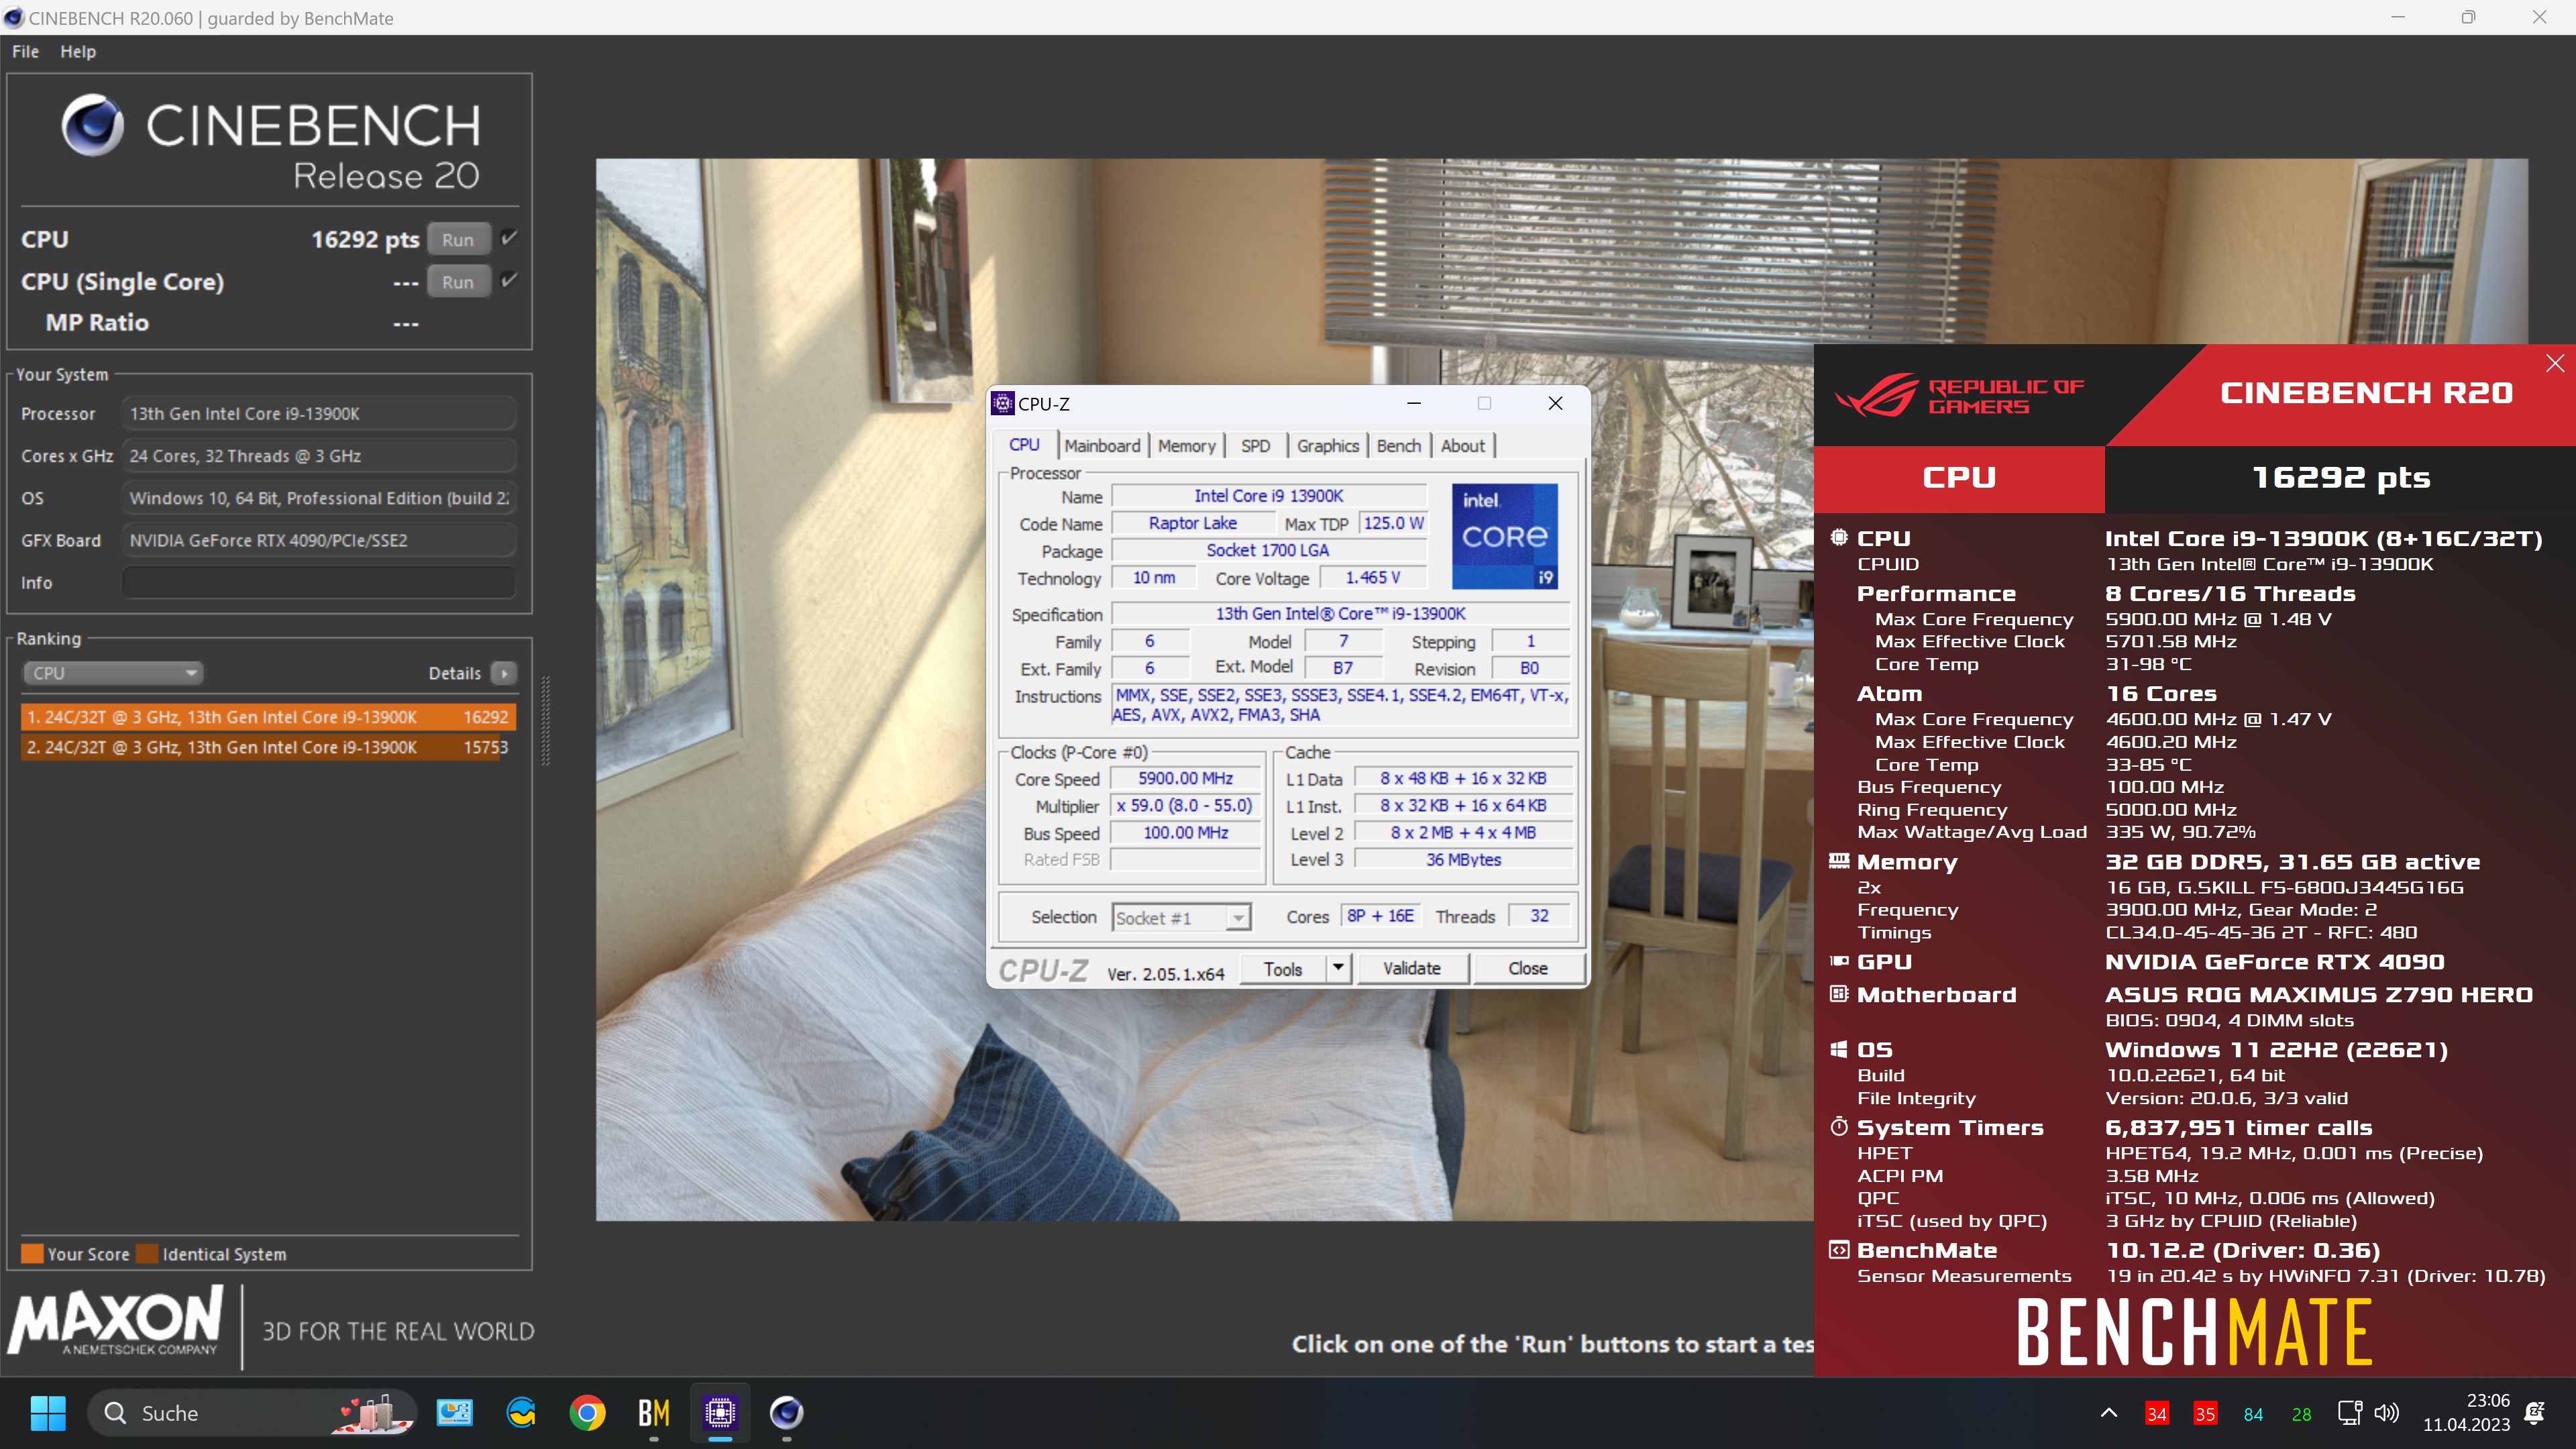Close the CPU-Z window
This screenshot has height=1449, width=2576.
1555,403
